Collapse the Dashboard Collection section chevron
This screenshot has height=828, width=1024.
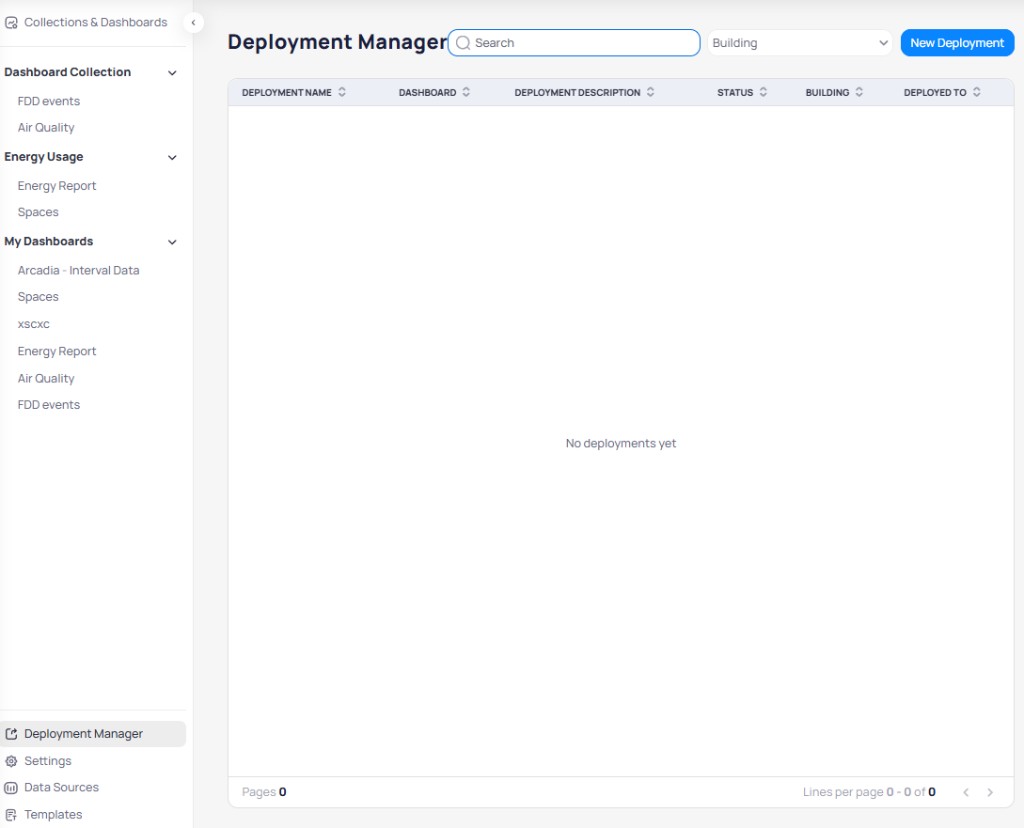tap(172, 72)
